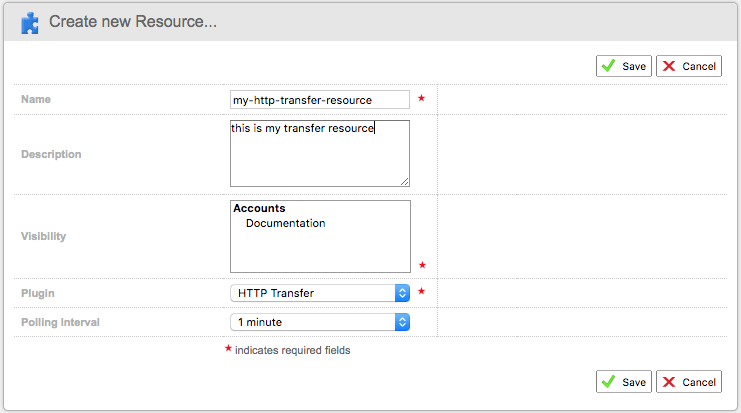Click the blue arrow stepper on Polling Interval

tap(402, 322)
